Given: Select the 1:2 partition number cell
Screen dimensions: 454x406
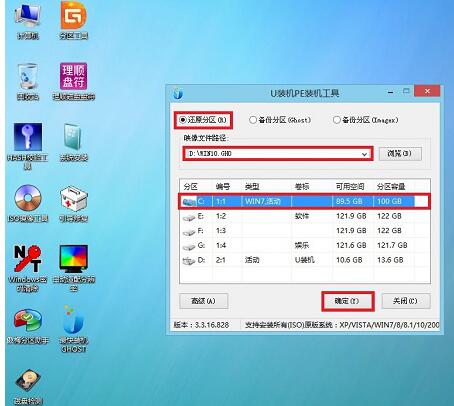Looking at the screenshot, I should point(221,216).
